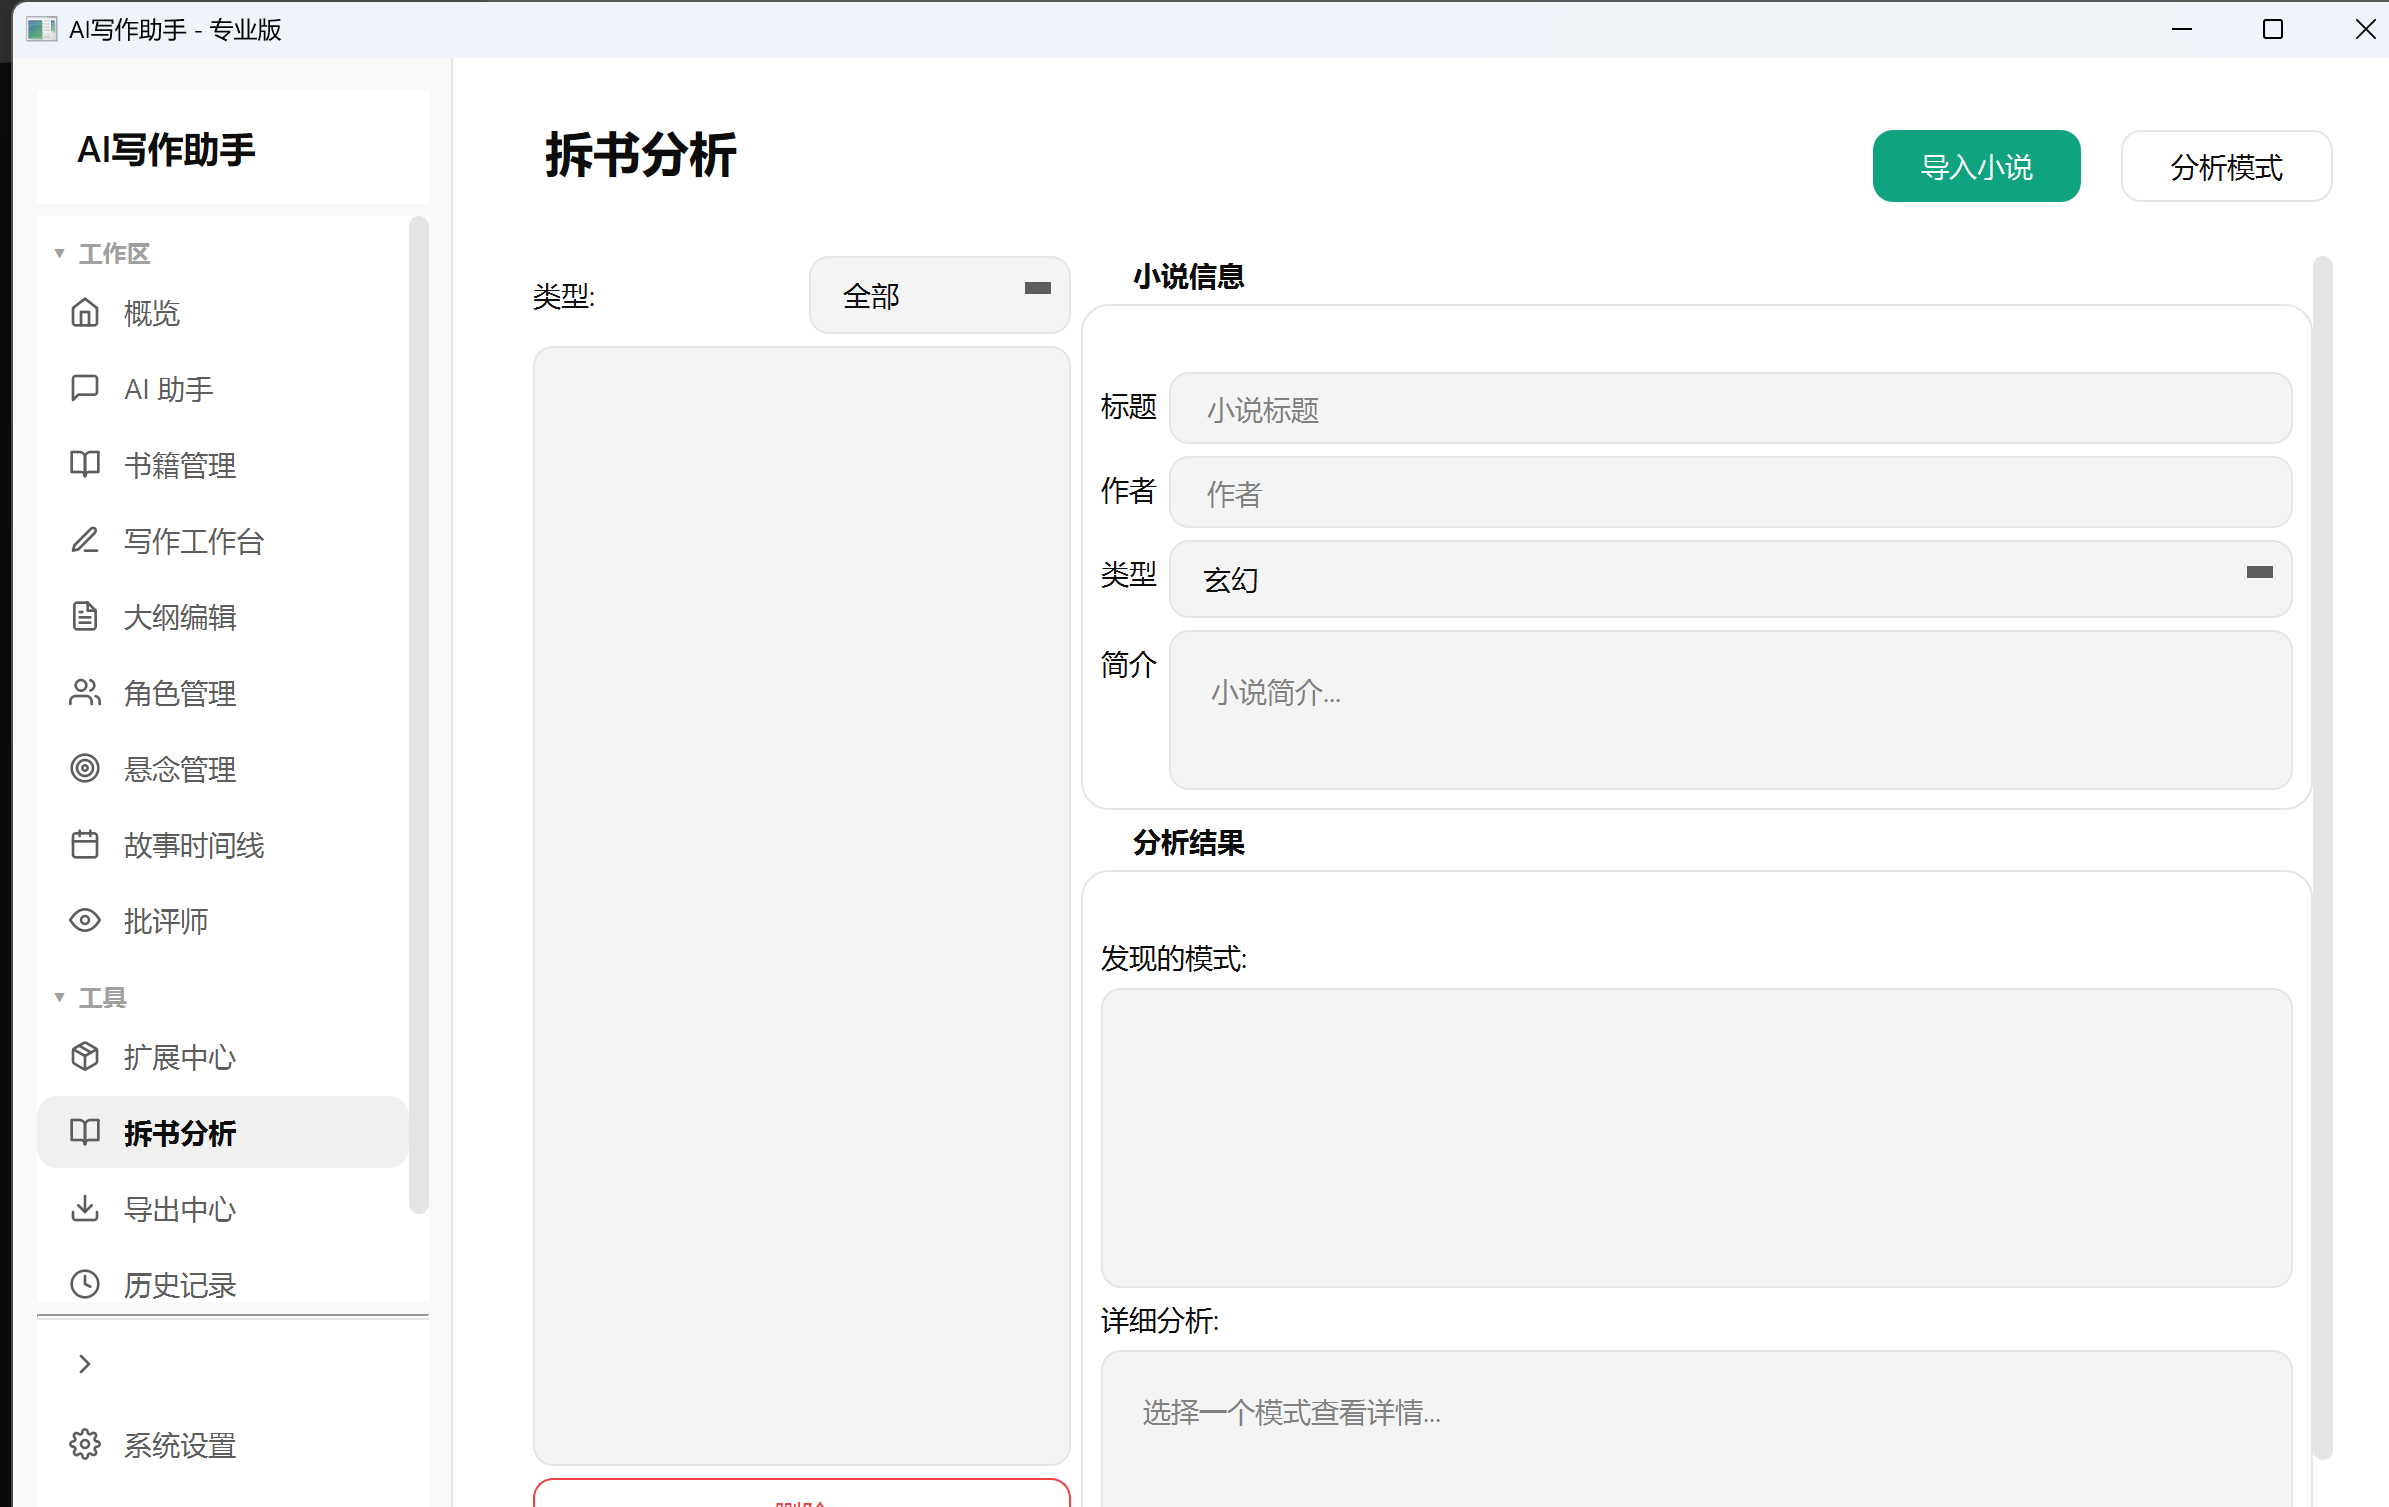Click the document icon for 大纲编辑
2389x1507 pixels.
tap(85, 616)
